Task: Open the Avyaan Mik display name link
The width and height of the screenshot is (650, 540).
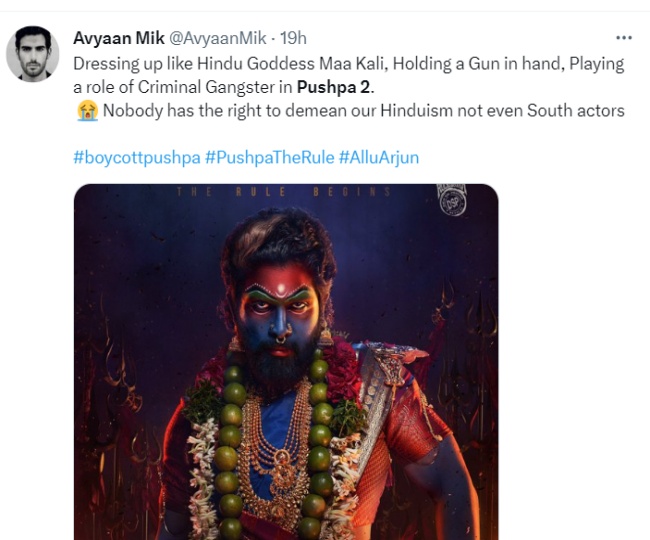Action: (111, 38)
